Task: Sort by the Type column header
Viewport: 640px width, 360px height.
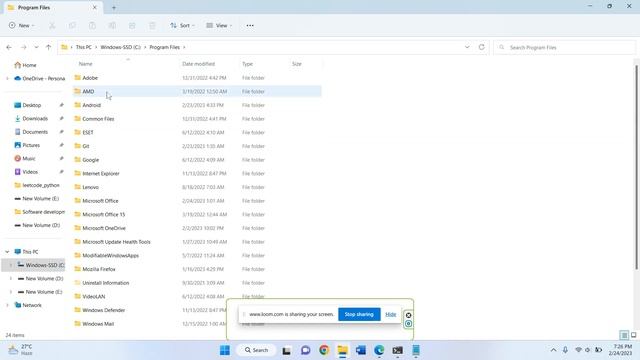Action: (x=247, y=64)
